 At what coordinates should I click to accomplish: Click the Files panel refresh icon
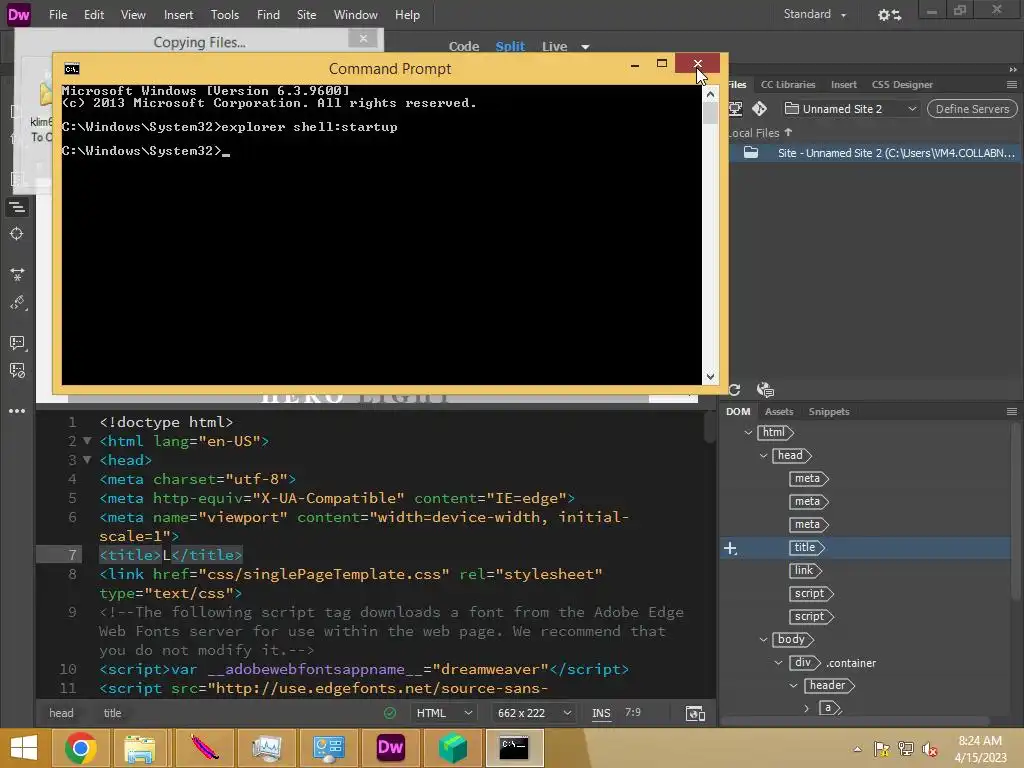[735, 390]
